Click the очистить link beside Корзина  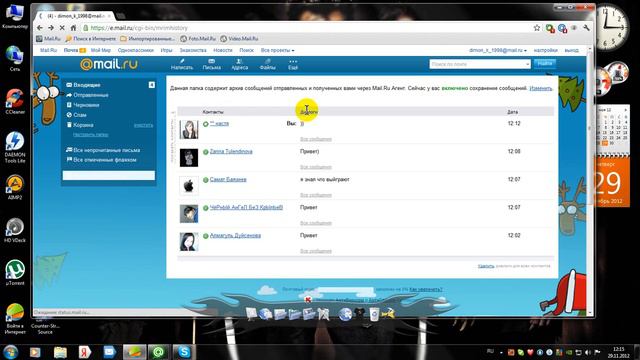[x=143, y=125]
